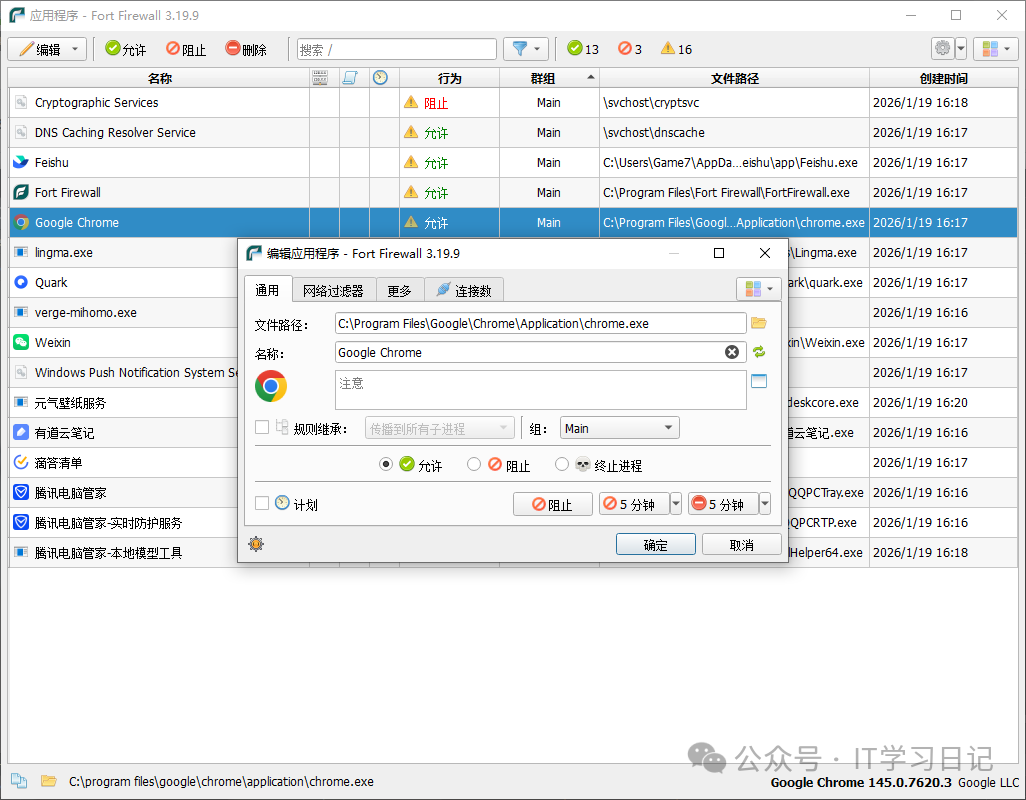Click the 确定 button
Image resolution: width=1026 pixels, height=800 pixels.
[655, 545]
